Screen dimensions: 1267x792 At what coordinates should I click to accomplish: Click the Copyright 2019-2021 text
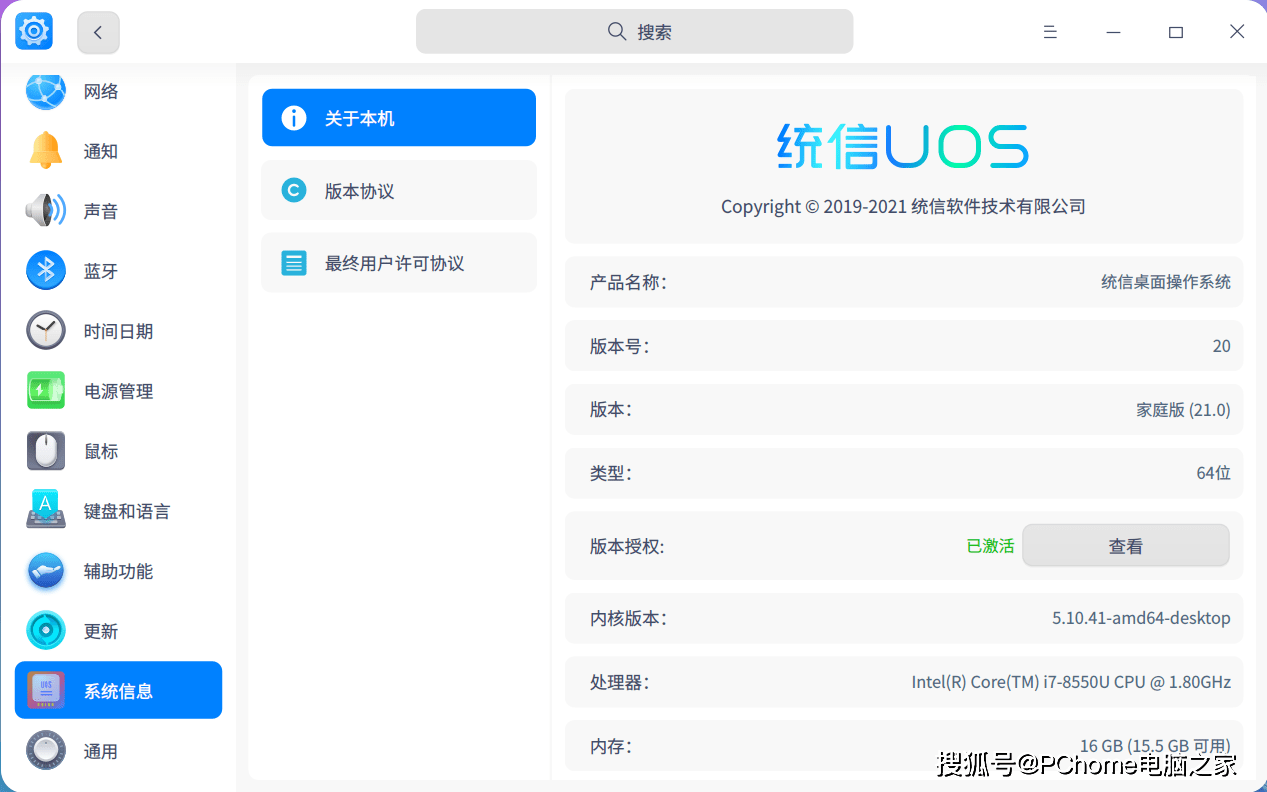(x=903, y=206)
